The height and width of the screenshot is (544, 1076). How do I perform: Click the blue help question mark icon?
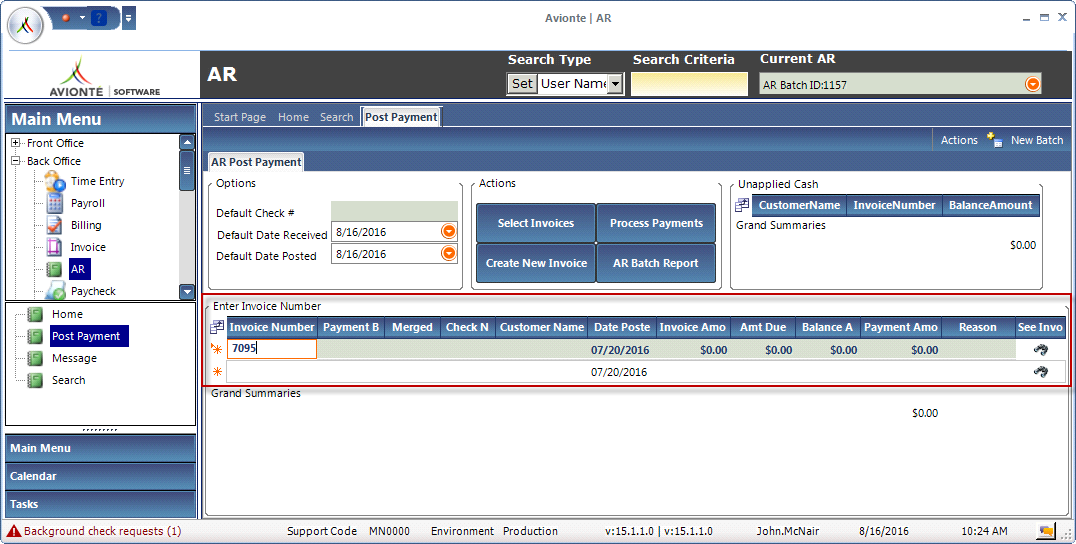pos(98,18)
